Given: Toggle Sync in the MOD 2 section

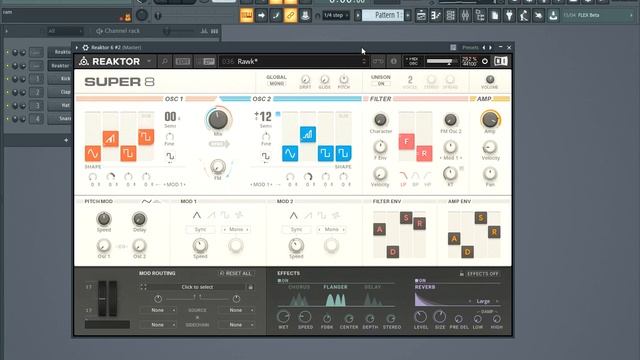Looking at the screenshot, I should 297,229.
